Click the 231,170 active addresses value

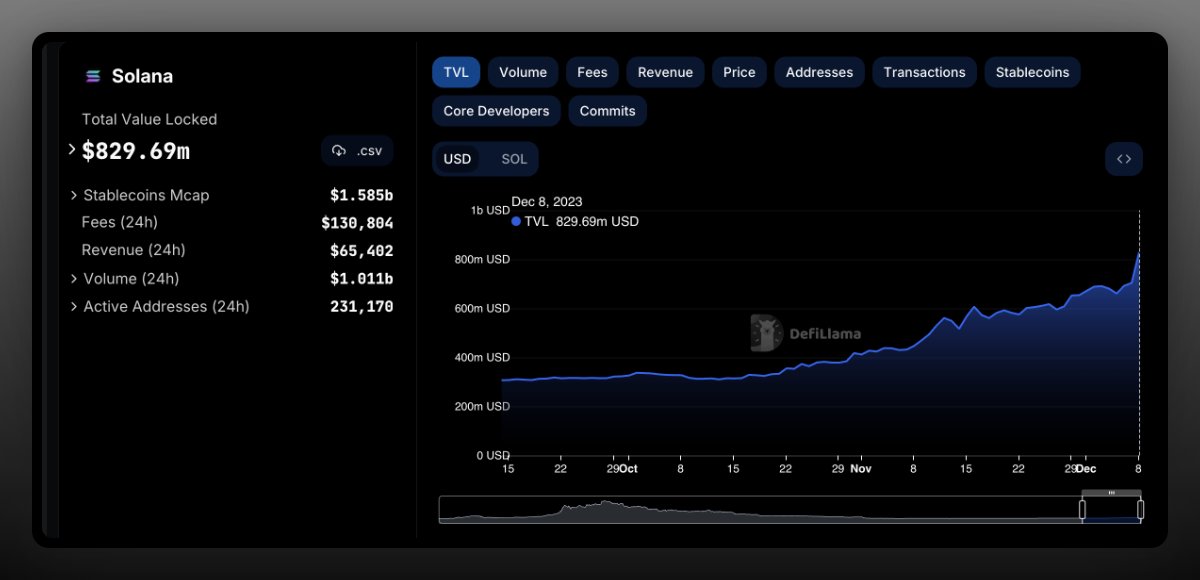362,307
